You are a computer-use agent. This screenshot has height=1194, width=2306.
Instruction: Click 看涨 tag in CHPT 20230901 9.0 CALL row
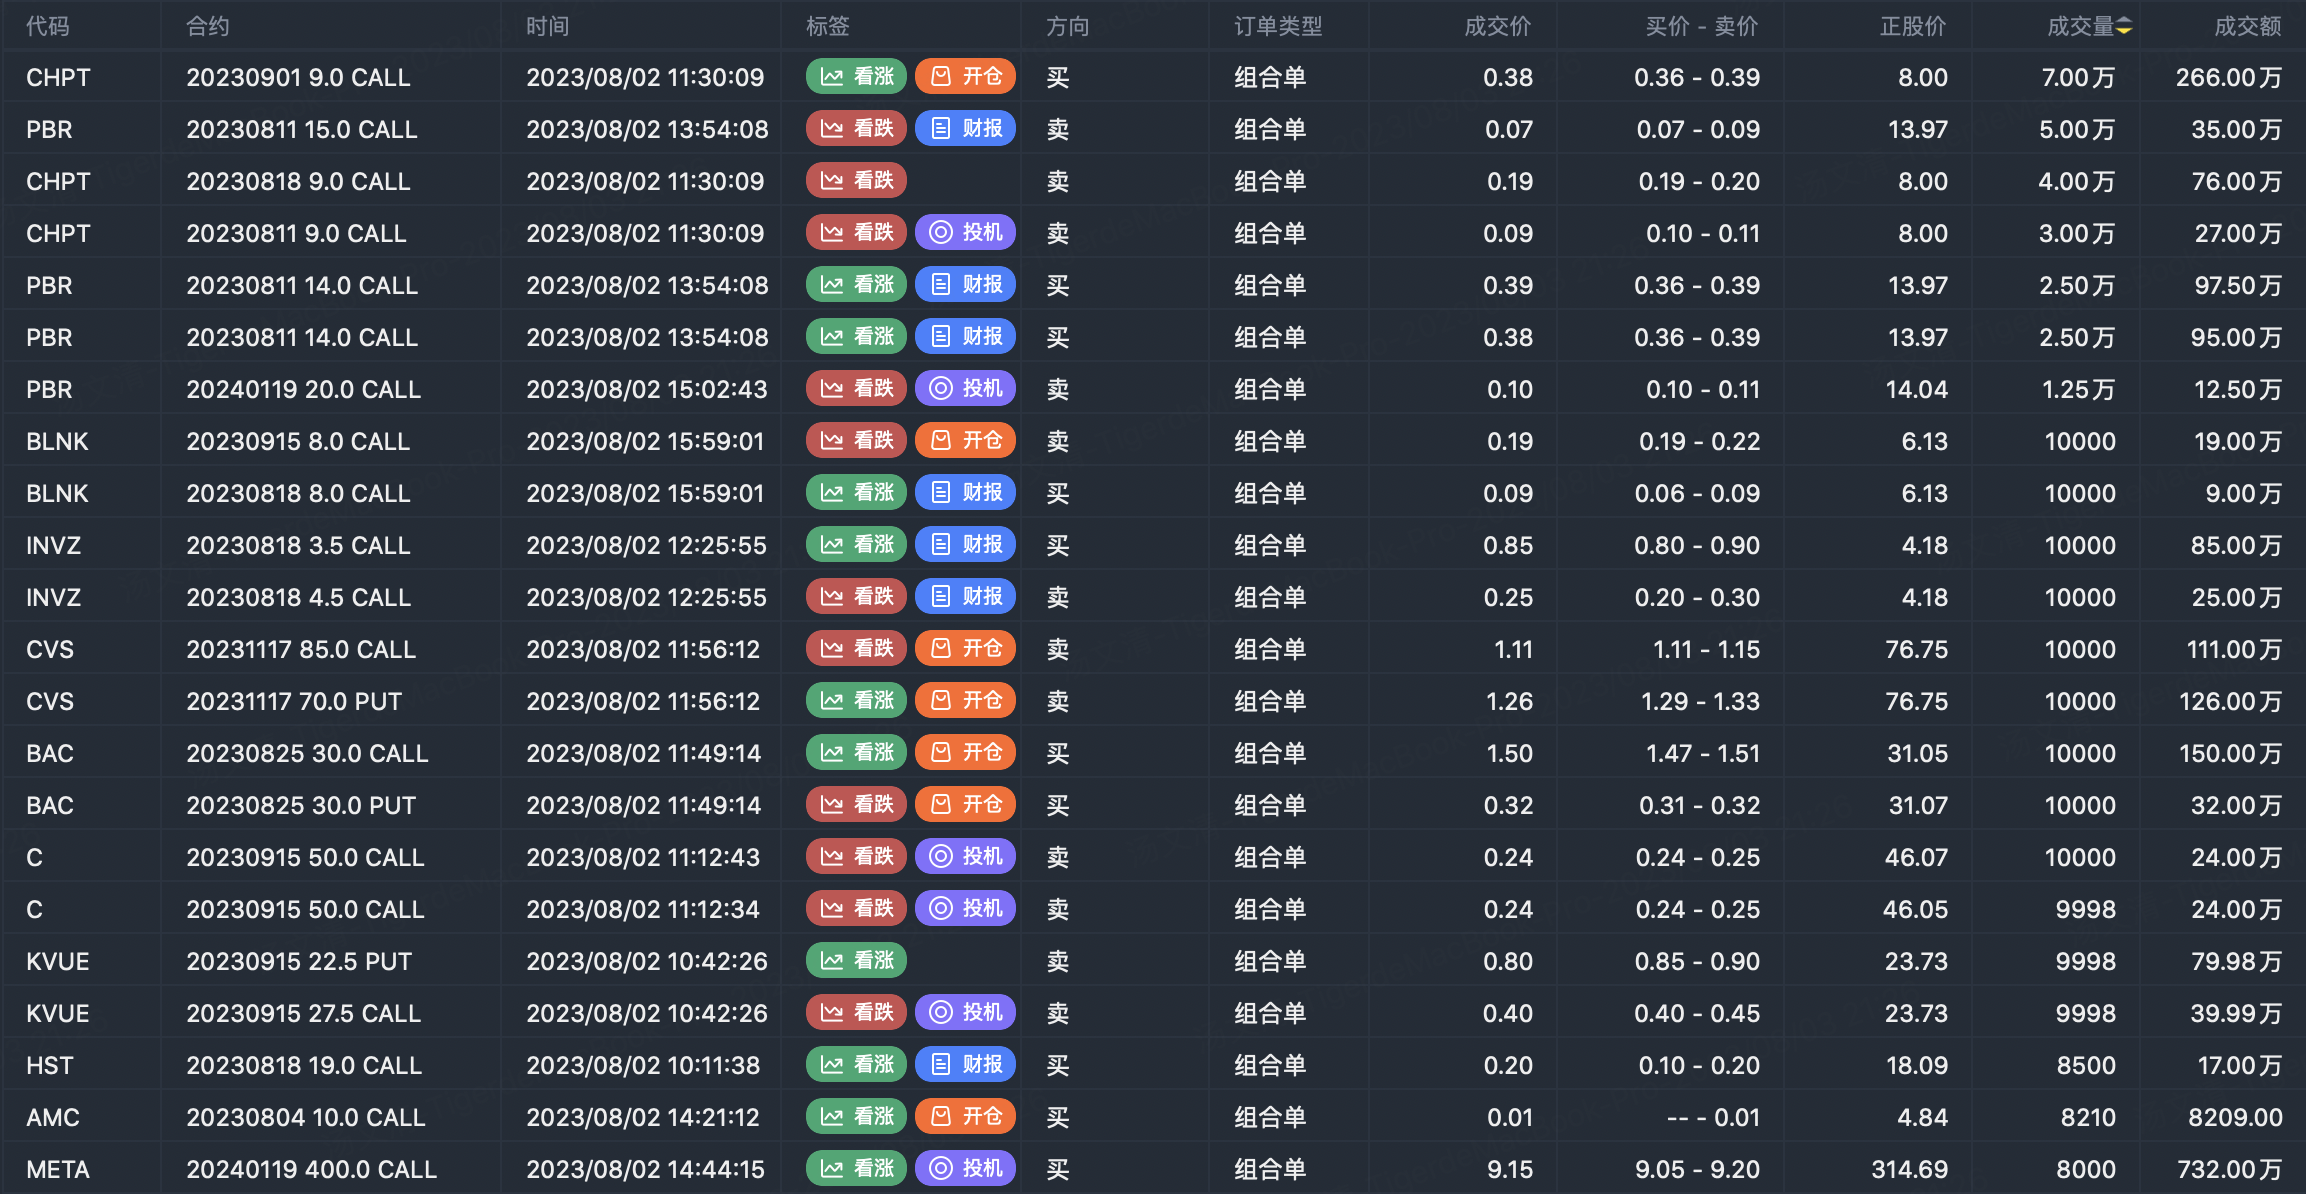[856, 77]
